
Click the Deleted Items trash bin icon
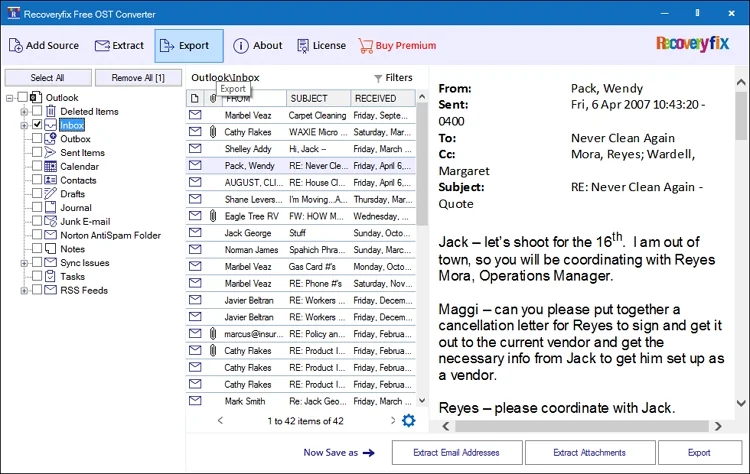(51, 111)
